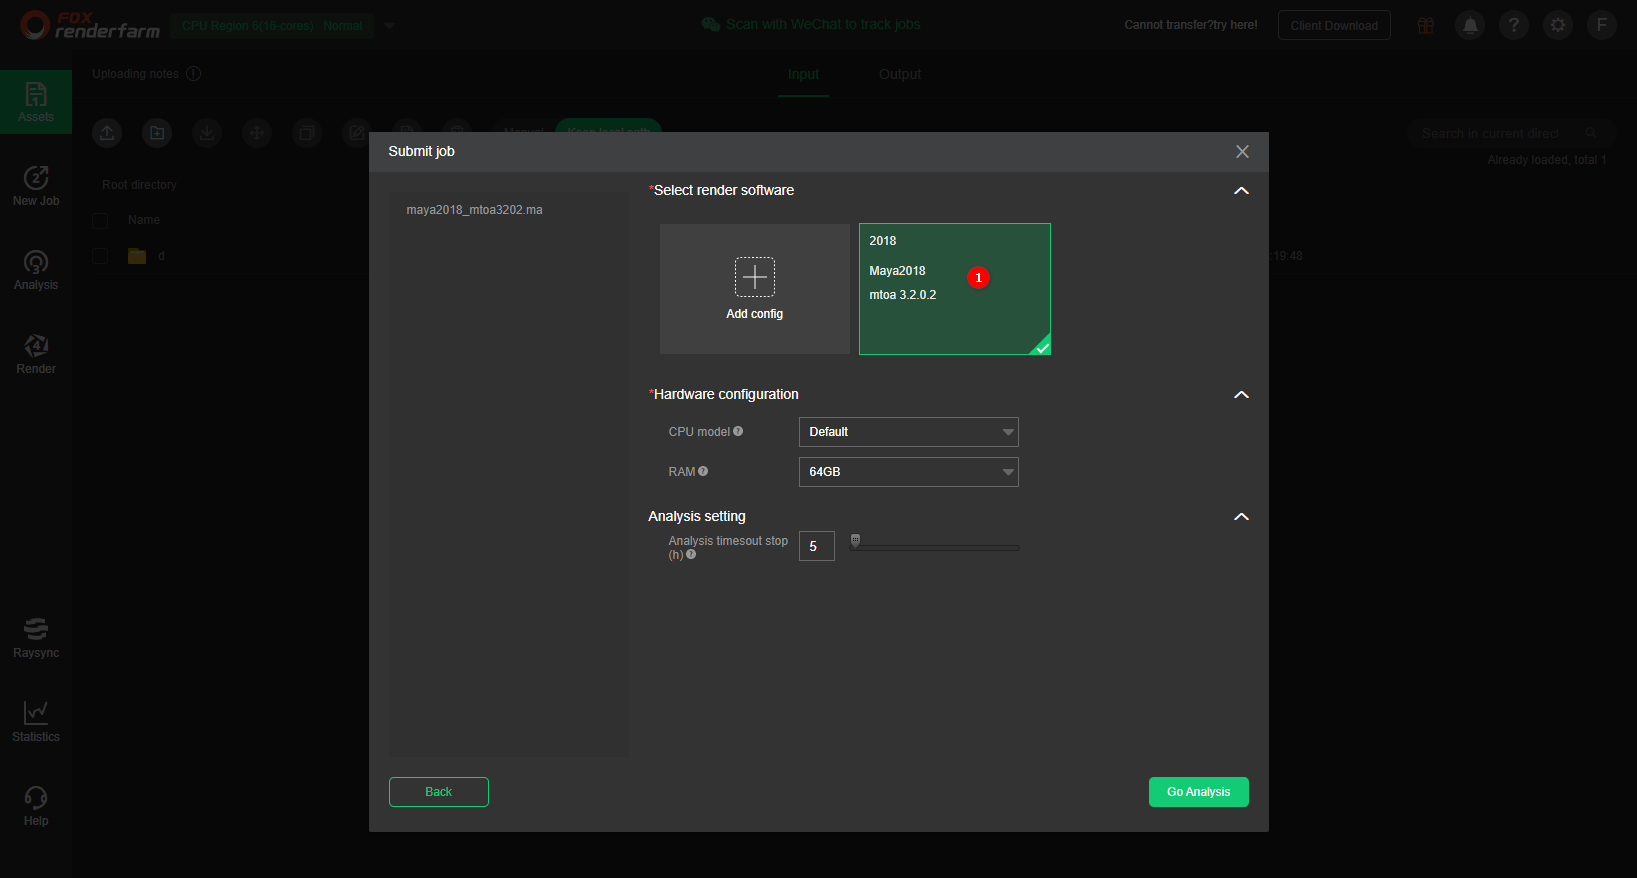Open the CPU model dropdown
This screenshot has width=1637, height=878.
(909, 432)
